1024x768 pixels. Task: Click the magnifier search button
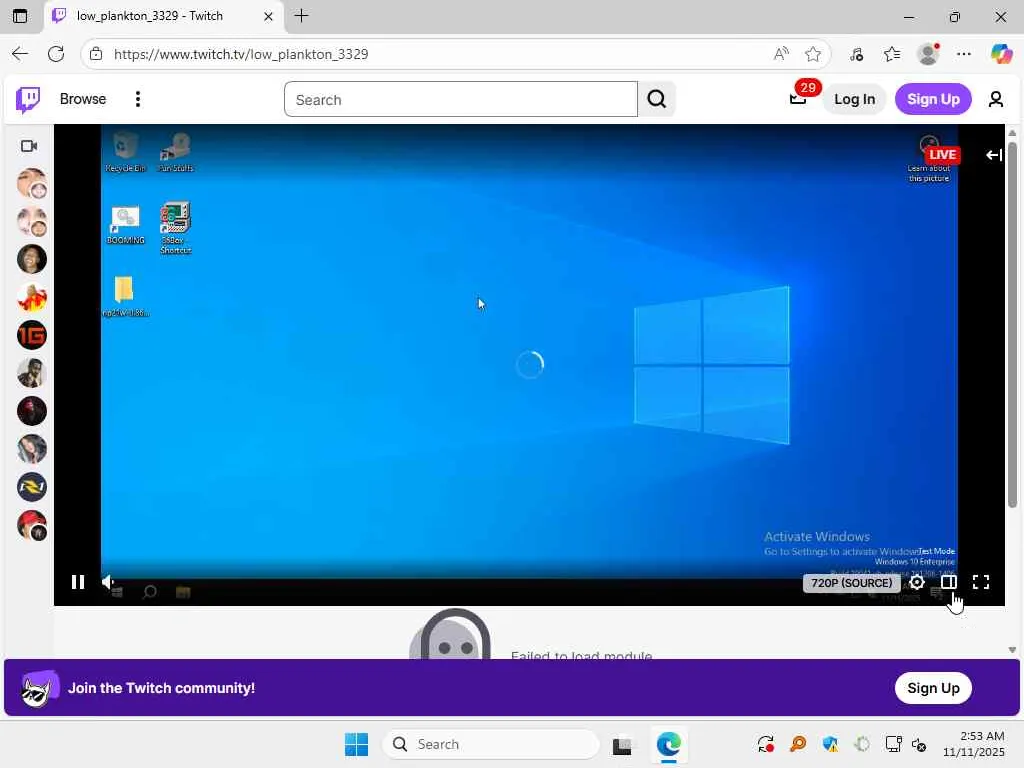(656, 99)
